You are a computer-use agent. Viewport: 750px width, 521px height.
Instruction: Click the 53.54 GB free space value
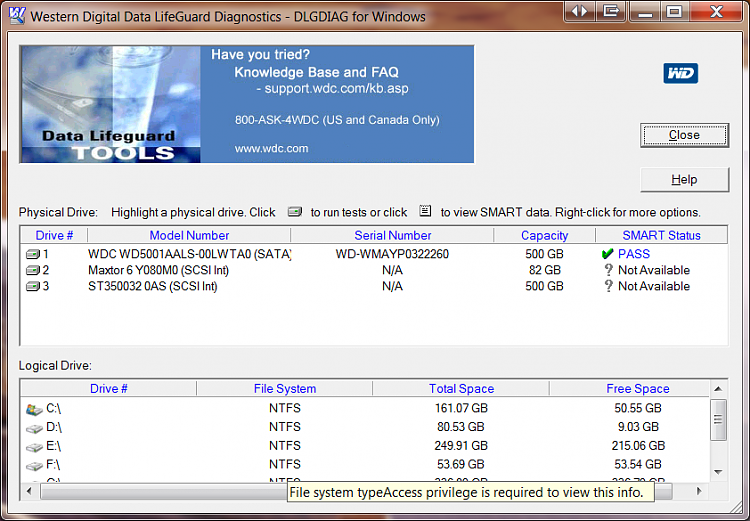coord(638,465)
